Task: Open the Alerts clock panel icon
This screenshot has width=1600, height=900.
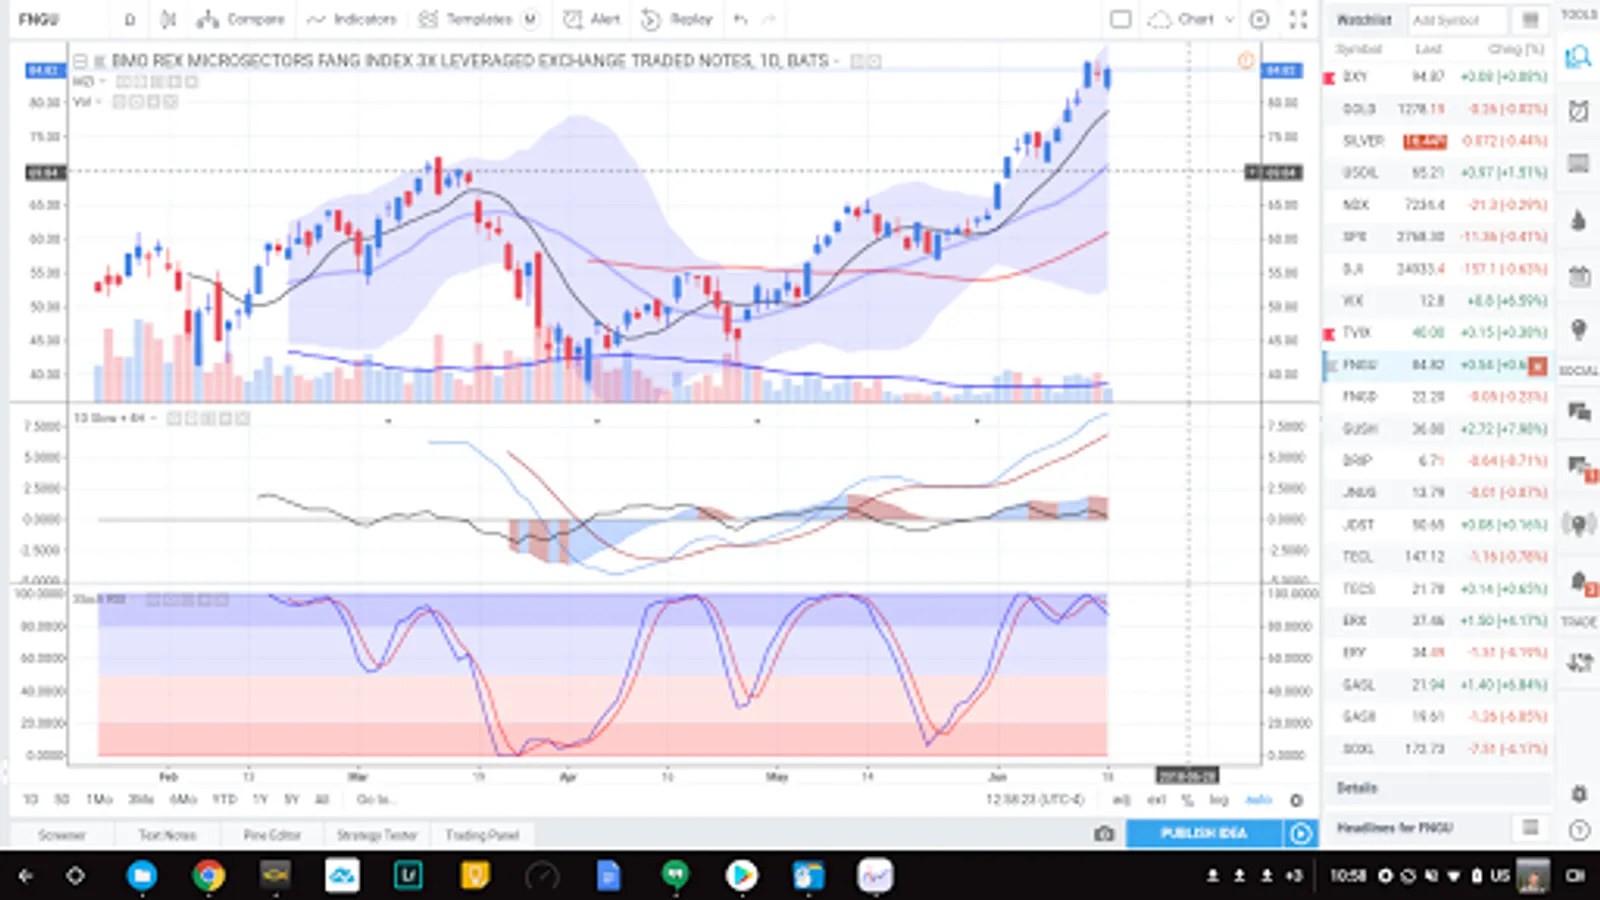Action: (1578, 110)
